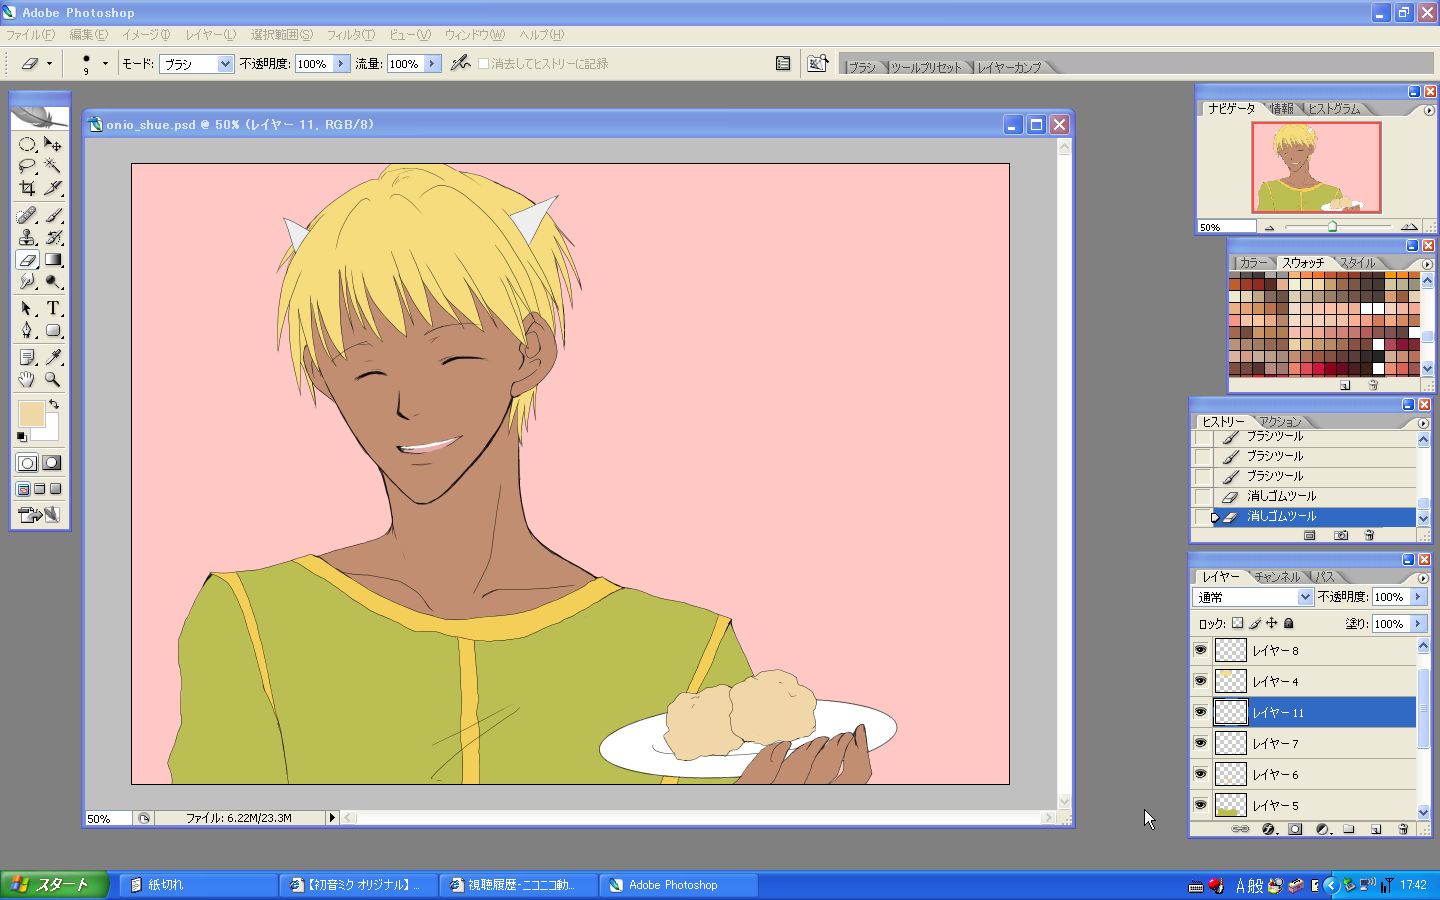Open the foreground color picker
The width and height of the screenshot is (1440, 900).
tap(30, 415)
